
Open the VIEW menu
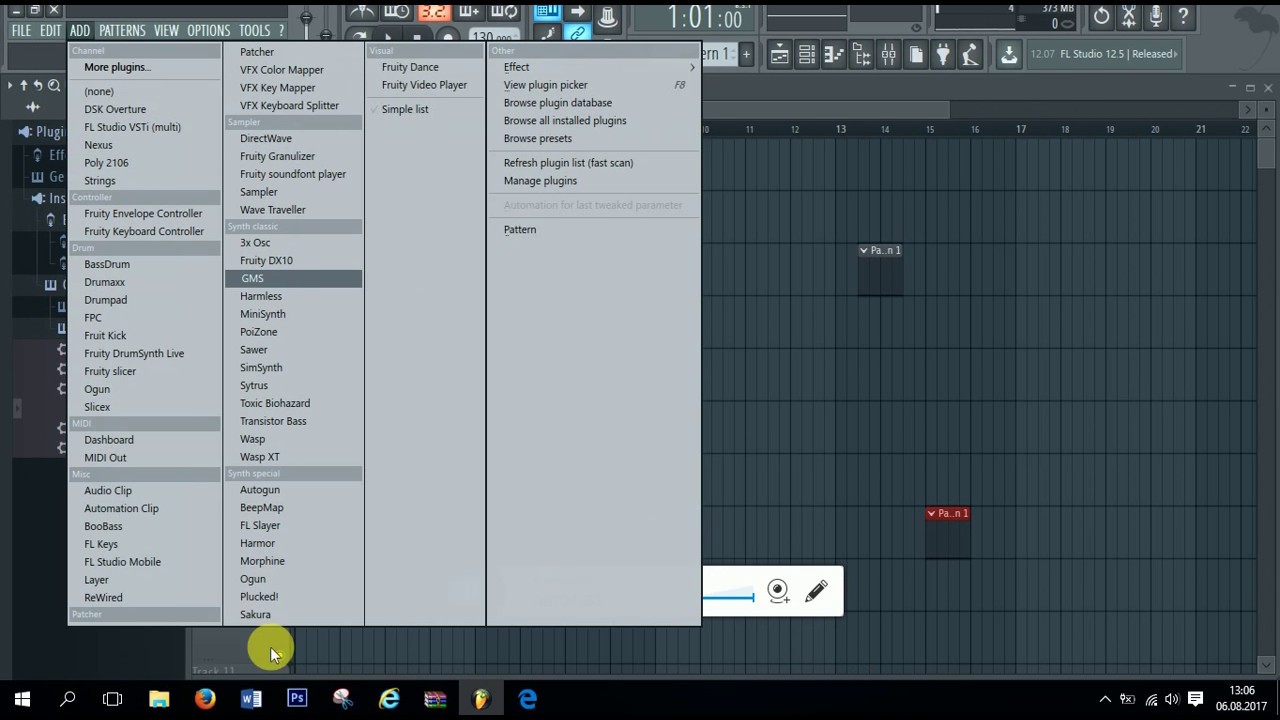(166, 31)
